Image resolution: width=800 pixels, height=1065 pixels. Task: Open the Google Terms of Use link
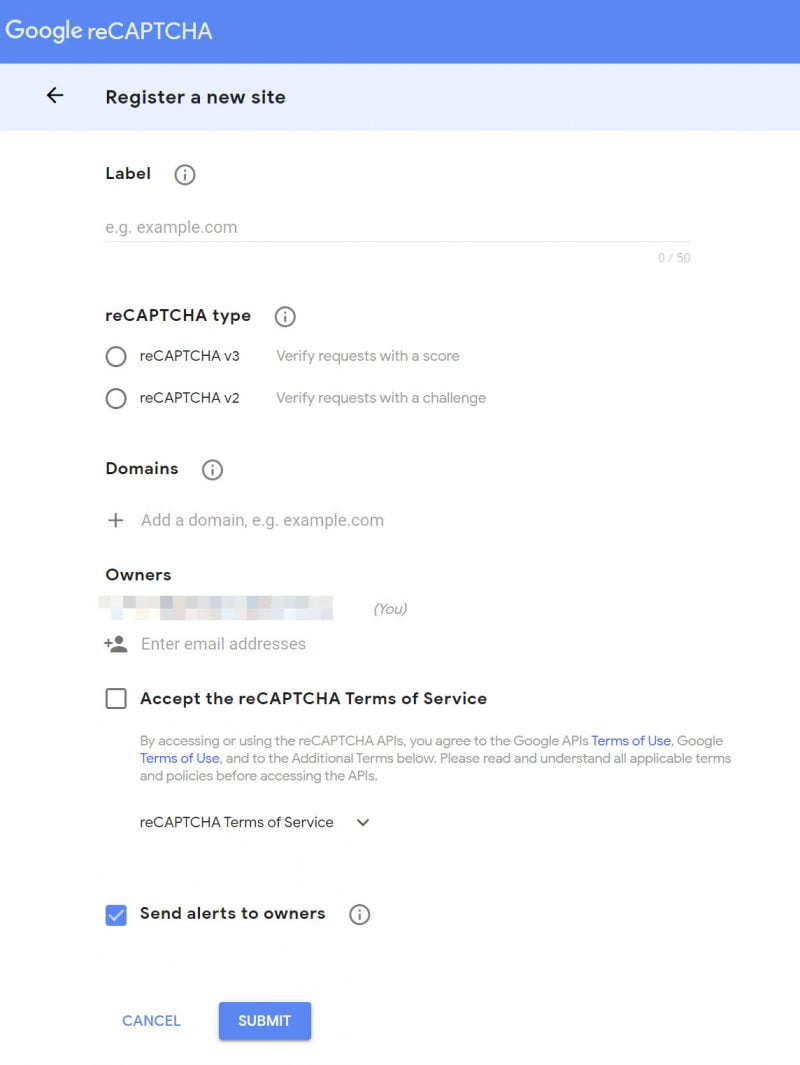[179, 758]
